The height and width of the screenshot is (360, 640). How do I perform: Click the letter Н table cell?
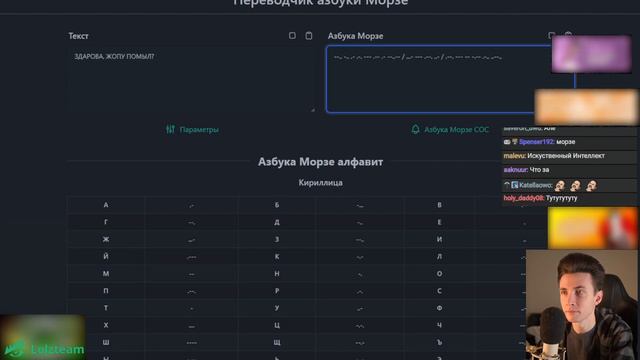point(277,273)
